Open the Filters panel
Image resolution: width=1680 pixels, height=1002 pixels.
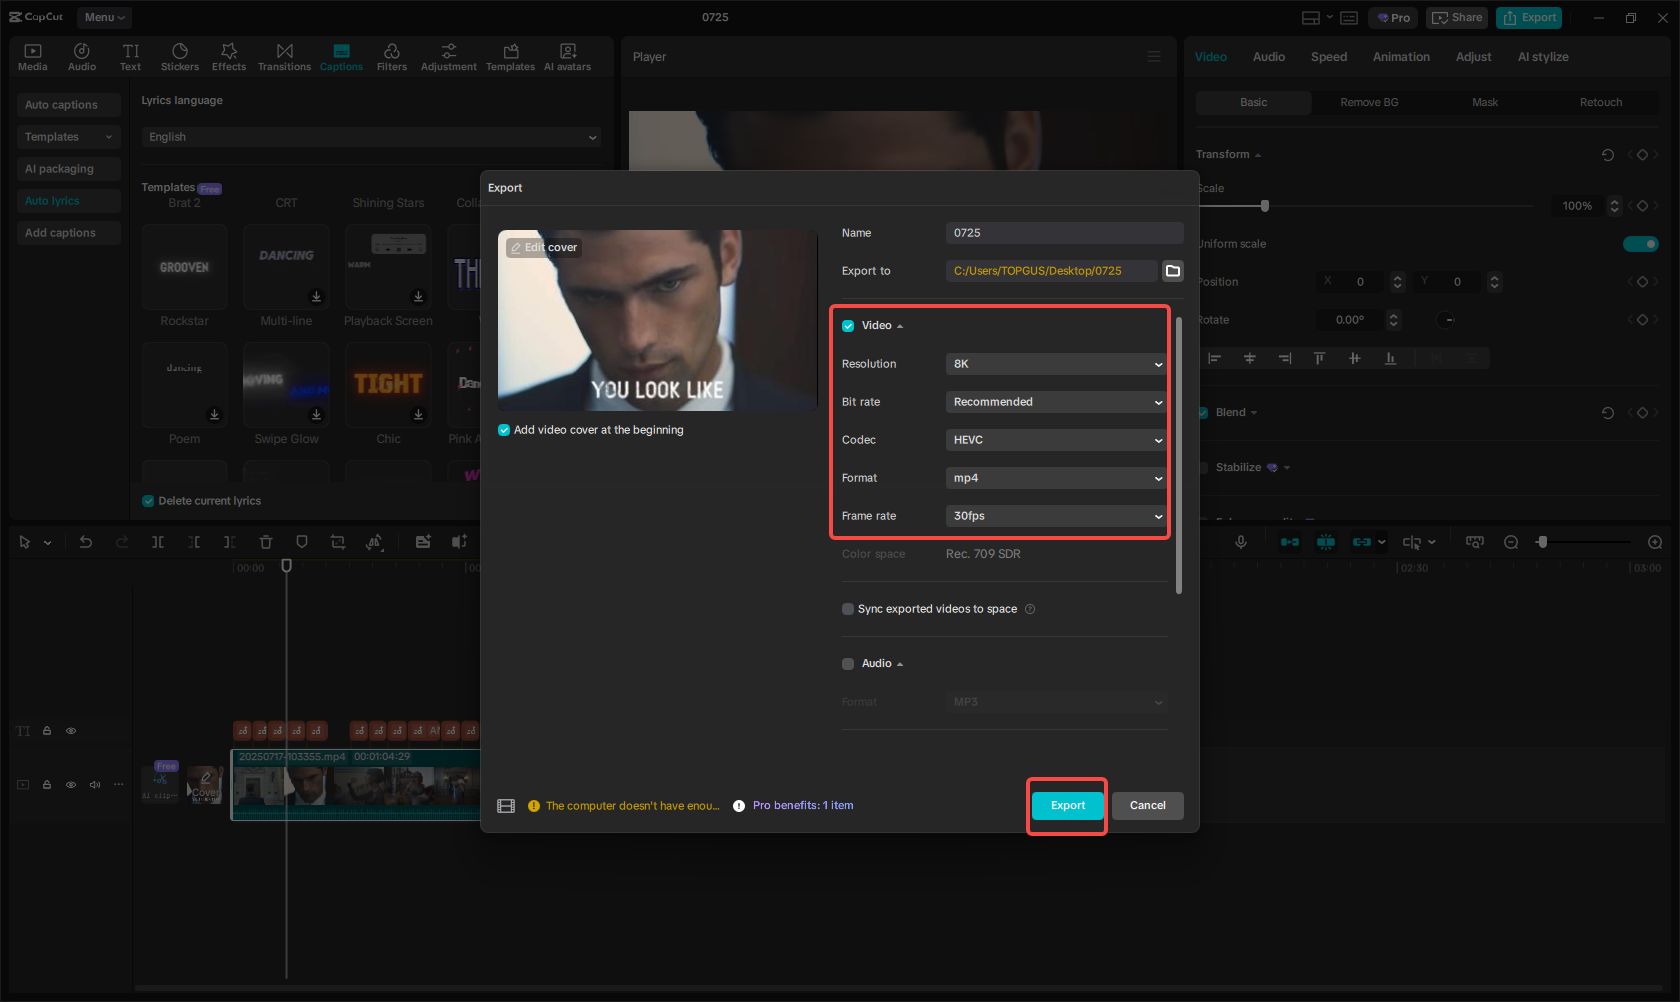(x=392, y=57)
